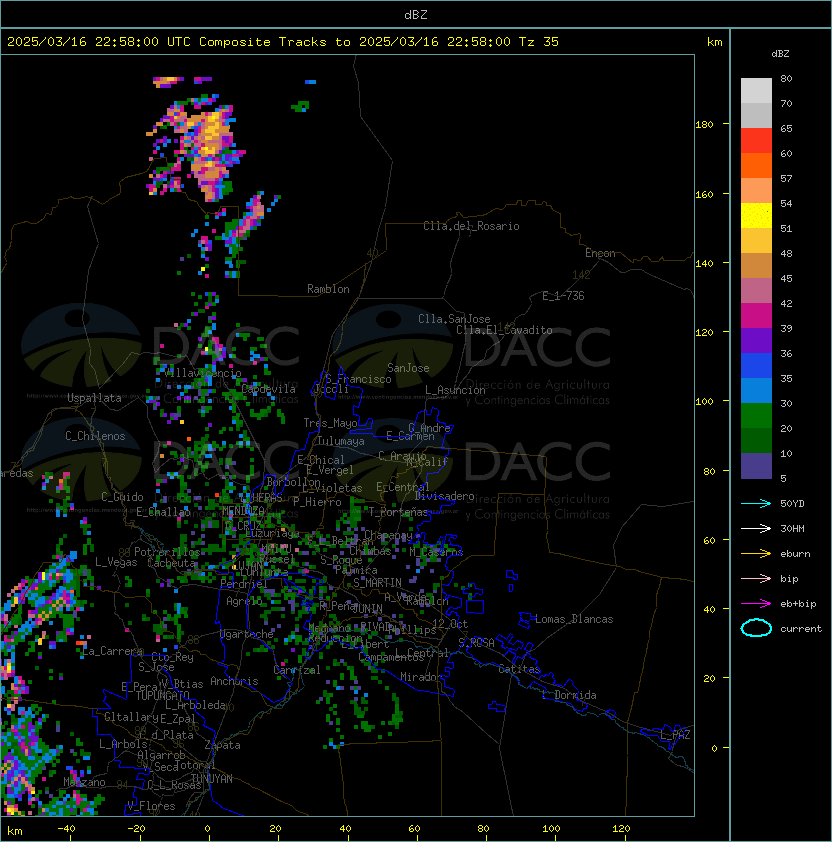Pick the light grey top swatch of scale

756,91
